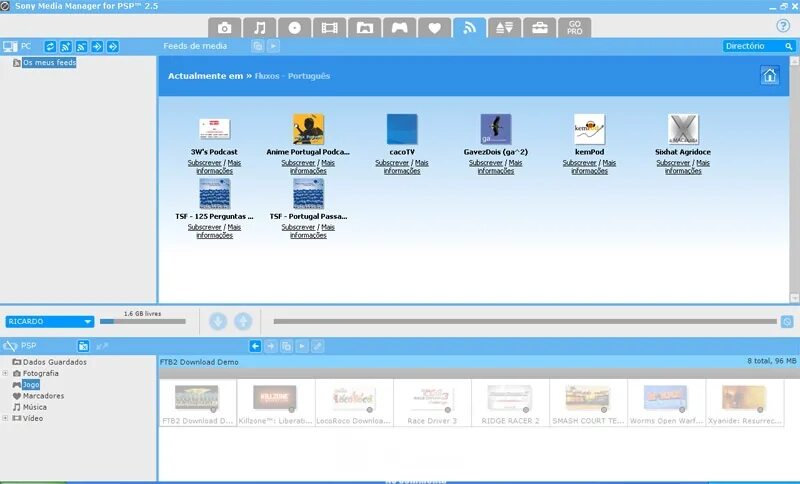The height and width of the screenshot is (484, 800).
Task: Click Subscrever under TSF - 125 Perguntas
Action: pos(205,227)
